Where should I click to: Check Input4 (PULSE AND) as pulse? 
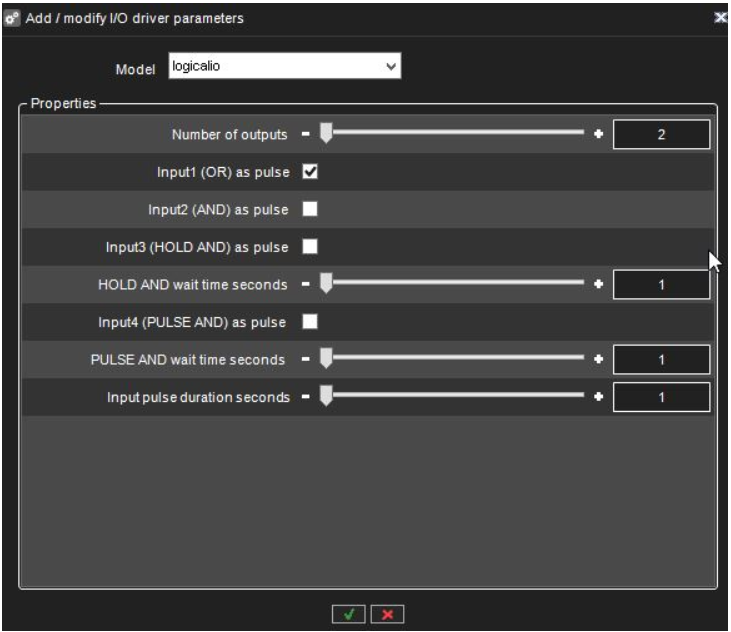(x=310, y=322)
